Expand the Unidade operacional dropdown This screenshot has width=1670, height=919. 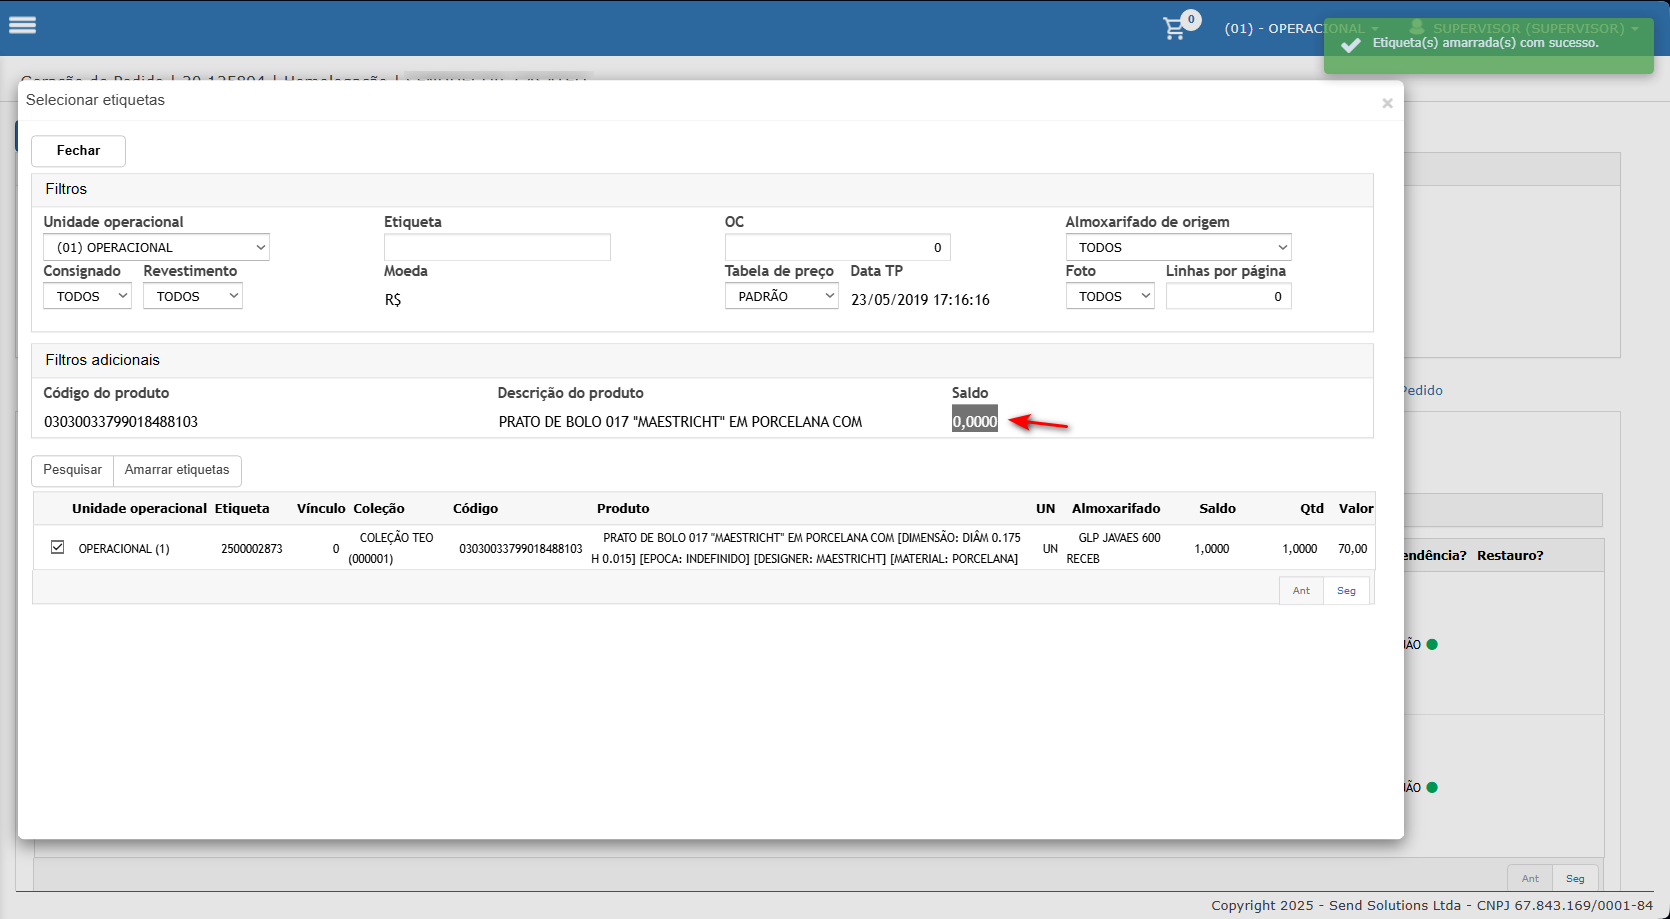pyautogui.click(x=156, y=247)
